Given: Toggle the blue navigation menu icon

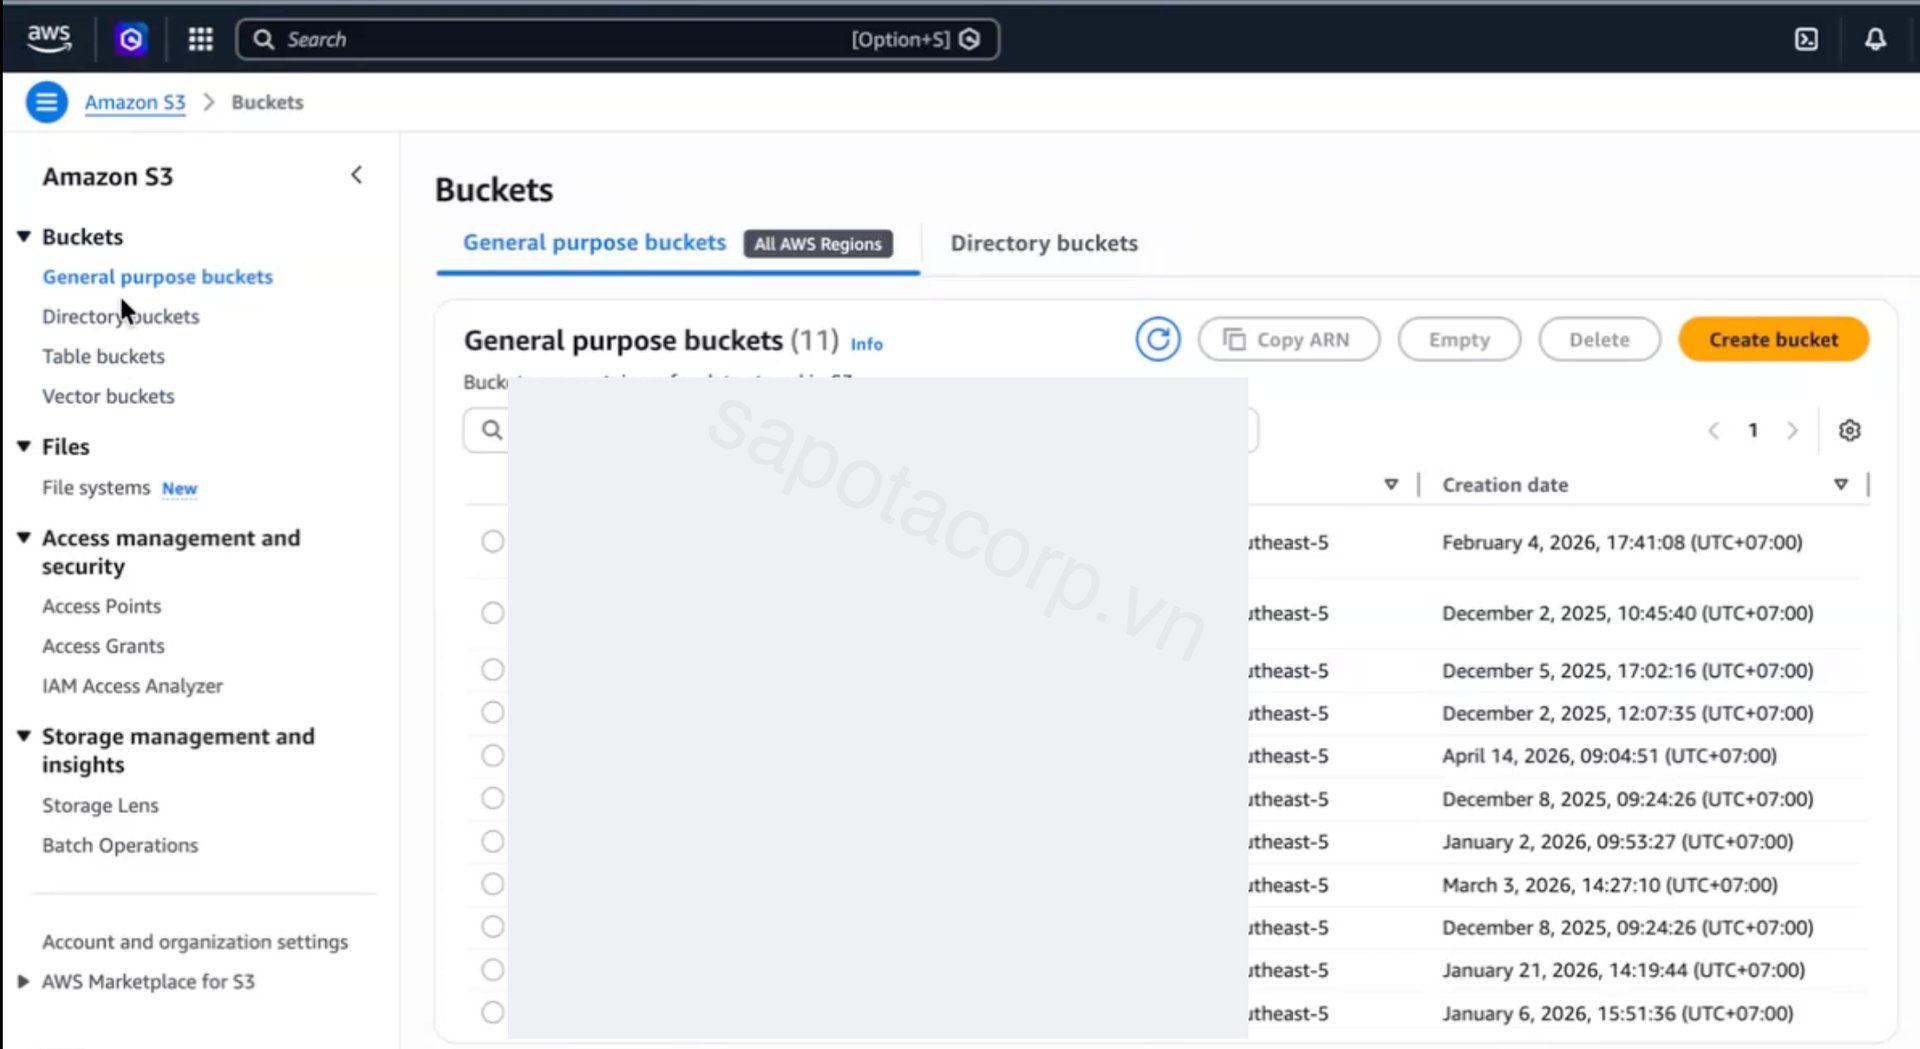Looking at the screenshot, I should pos(46,102).
